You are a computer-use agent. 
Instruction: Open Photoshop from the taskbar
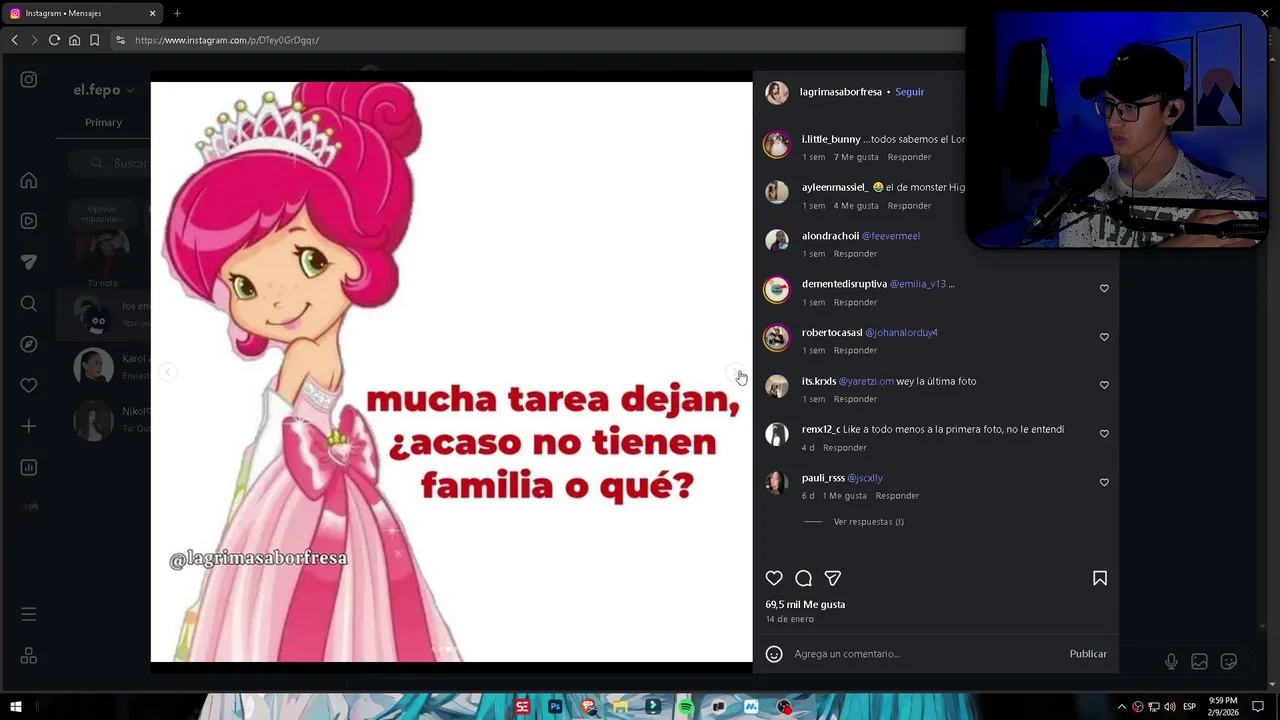coord(555,707)
